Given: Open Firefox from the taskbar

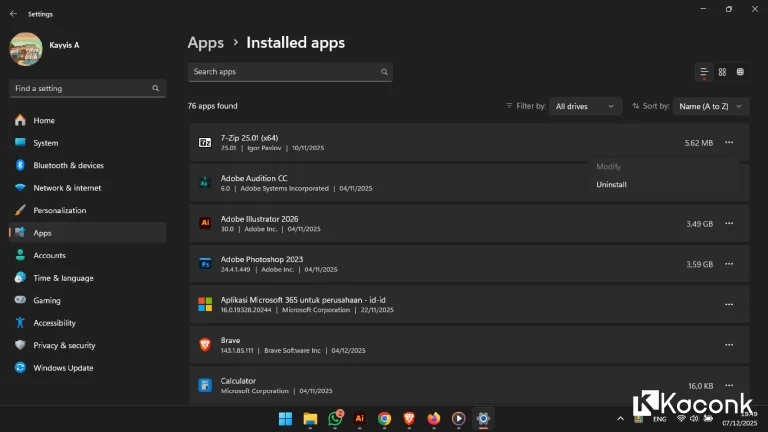Looking at the screenshot, I should [433, 419].
